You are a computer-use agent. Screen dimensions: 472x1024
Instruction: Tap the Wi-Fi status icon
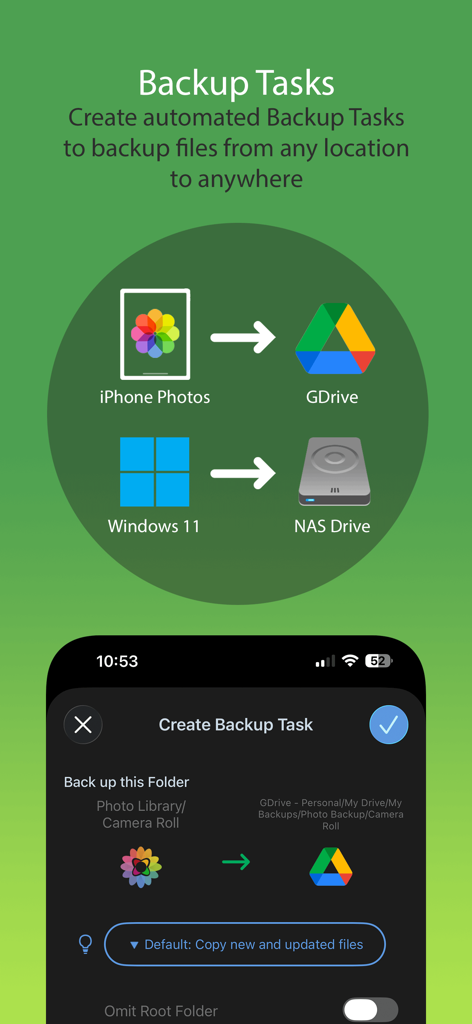(351, 661)
